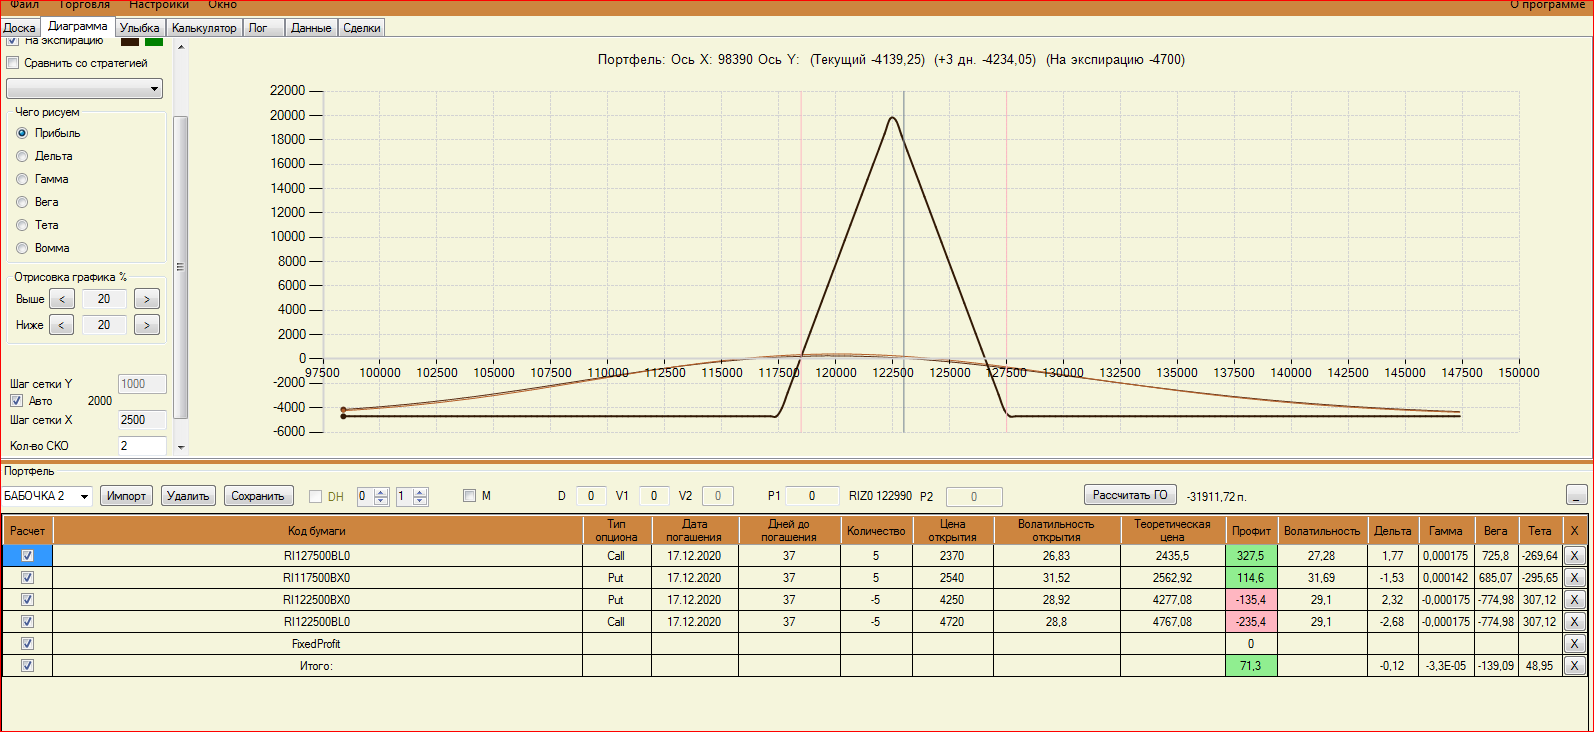Click the Профит column header
Viewport: 1594px width, 732px height.
point(1251,531)
